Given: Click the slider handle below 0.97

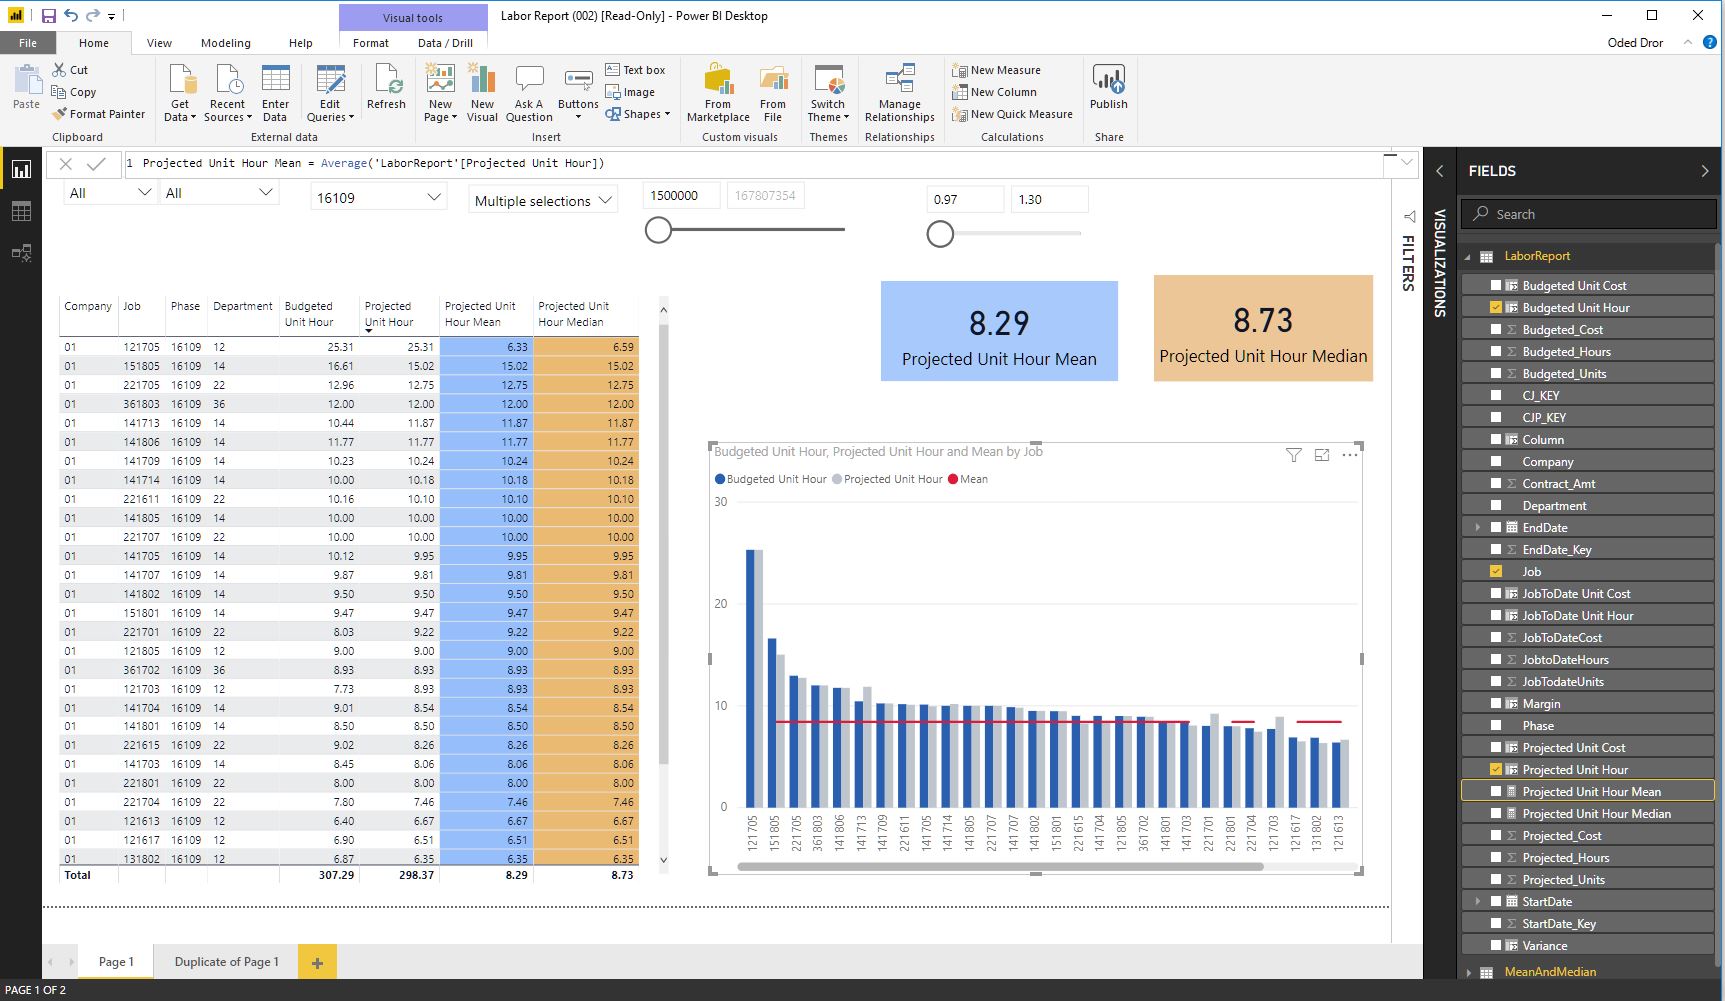Looking at the screenshot, I should click(x=940, y=234).
